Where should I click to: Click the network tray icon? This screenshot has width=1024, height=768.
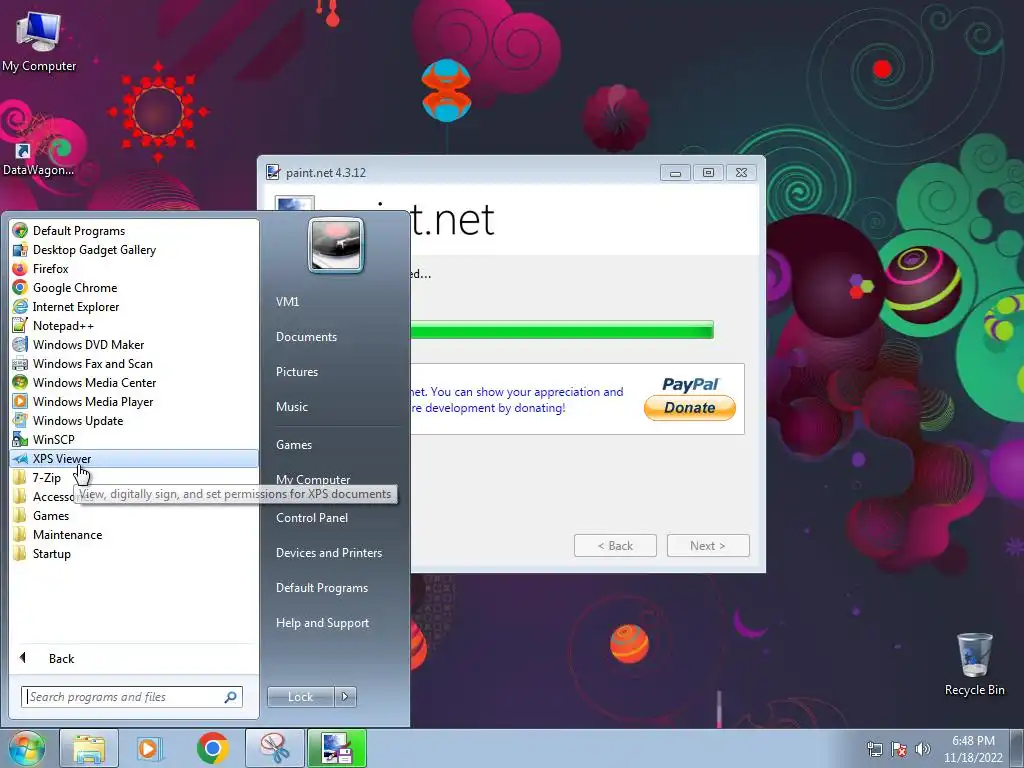coord(874,750)
